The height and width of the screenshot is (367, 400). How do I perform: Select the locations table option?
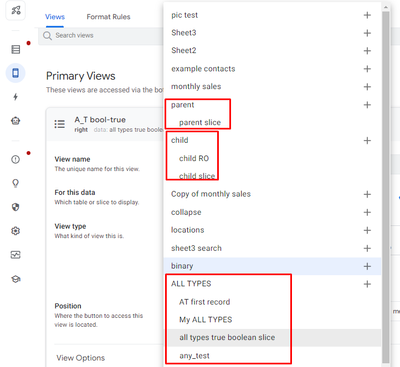tap(187, 230)
